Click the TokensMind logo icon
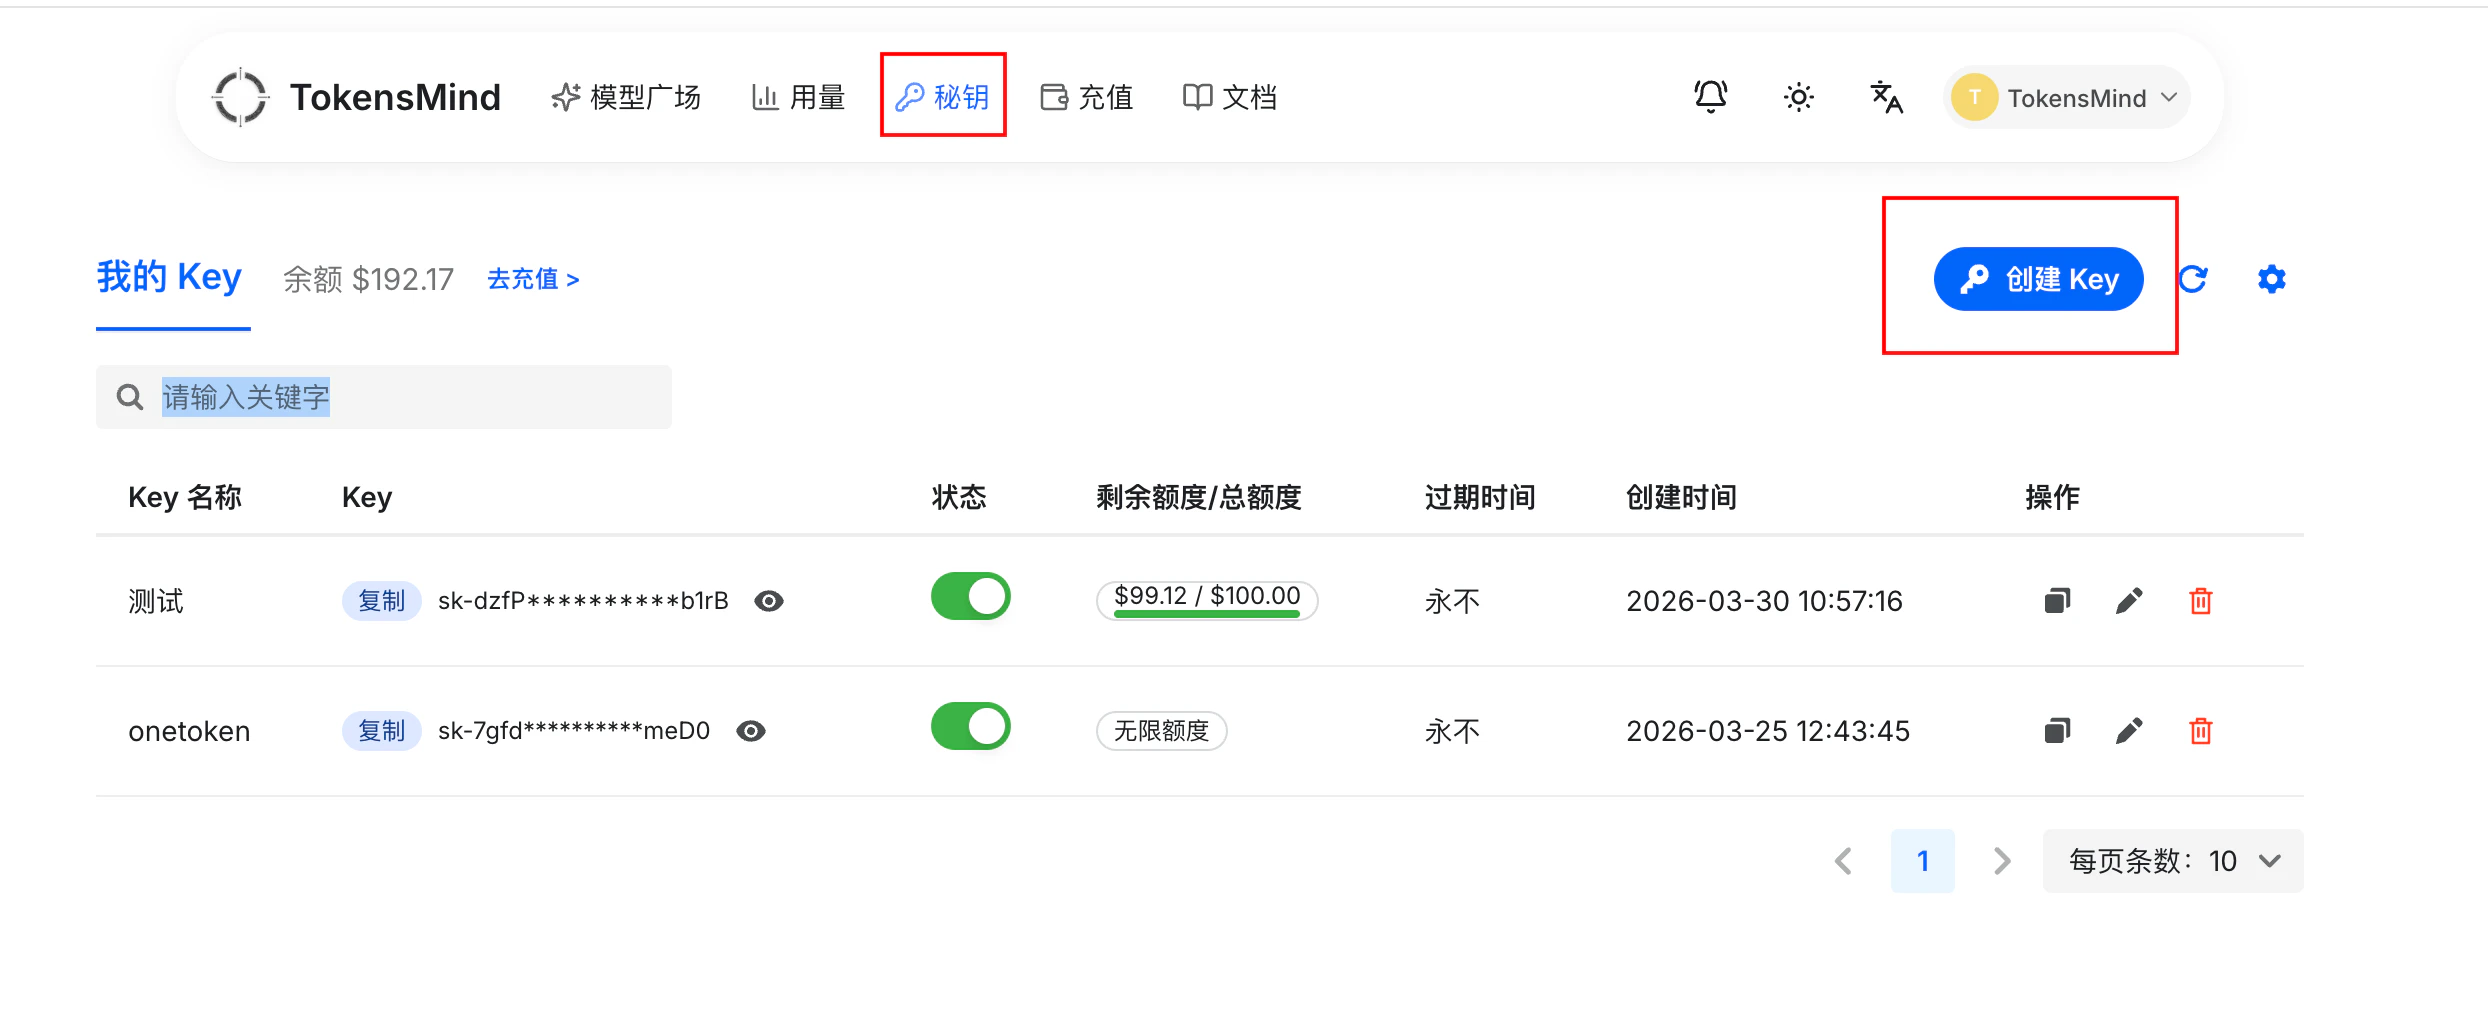This screenshot has width=2488, height=1030. pos(240,97)
